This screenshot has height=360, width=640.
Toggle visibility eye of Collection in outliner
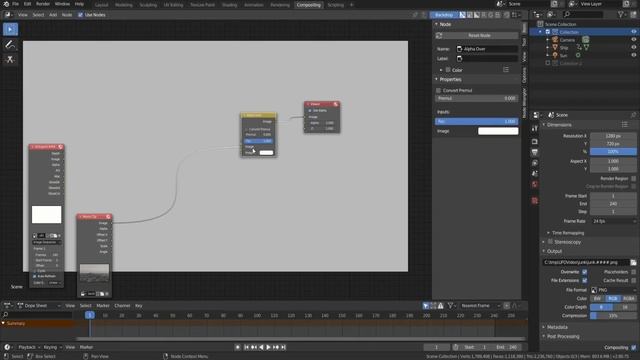tap(633, 32)
